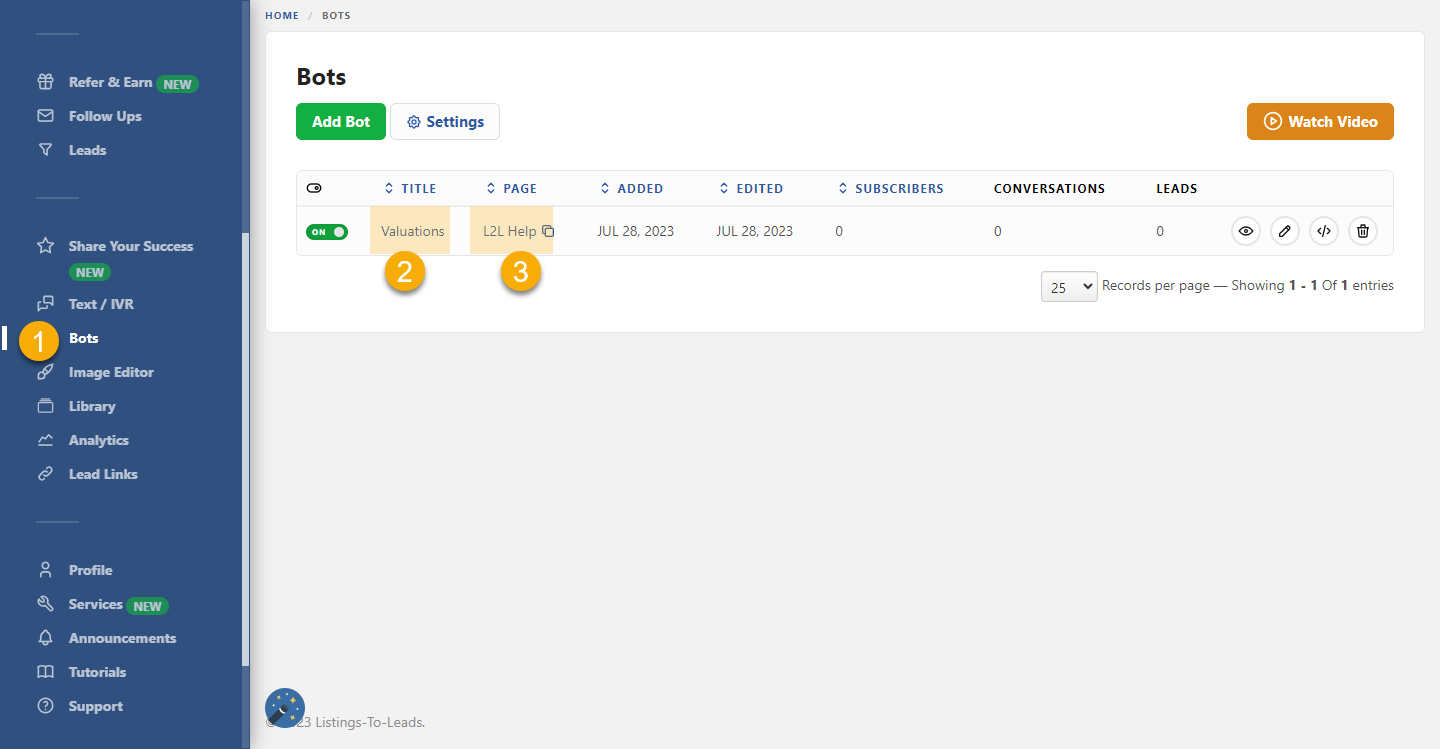Sort the table by Subscribers column
Image resolution: width=1440 pixels, height=749 pixels.
click(891, 188)
